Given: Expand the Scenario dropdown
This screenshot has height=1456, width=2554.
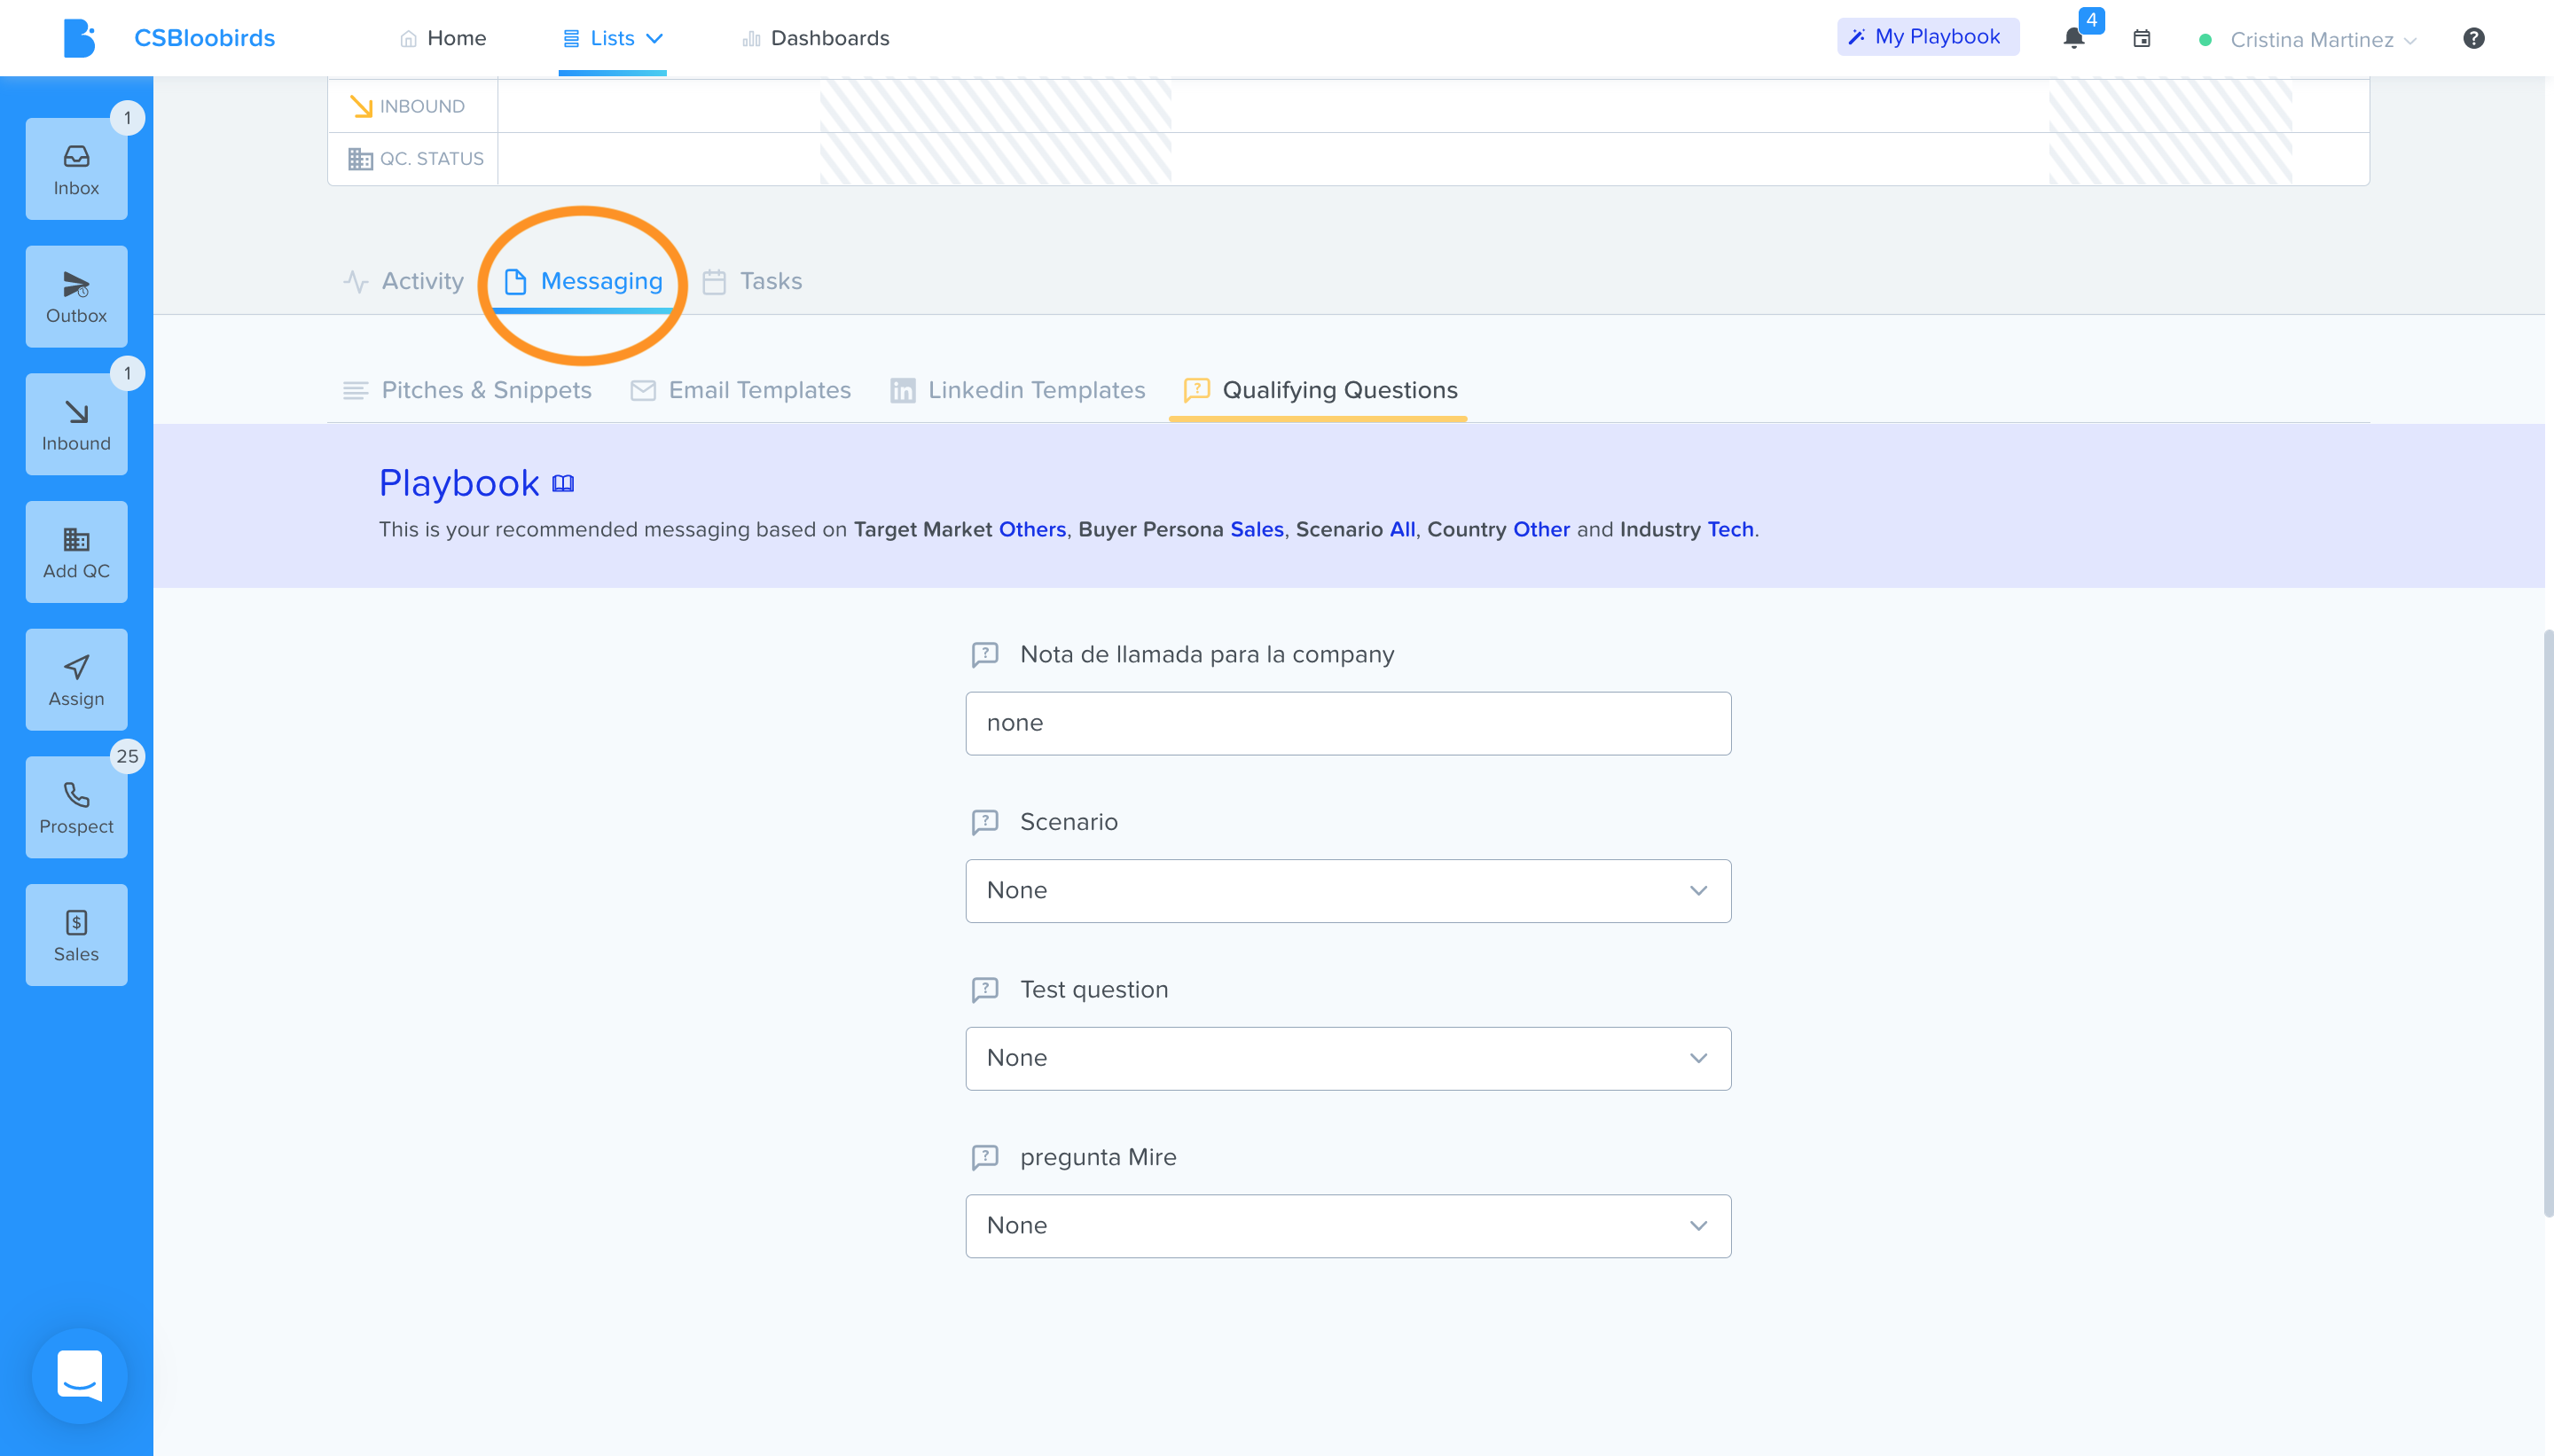Looking at the screenshot, I should [x=1348, y=891].
